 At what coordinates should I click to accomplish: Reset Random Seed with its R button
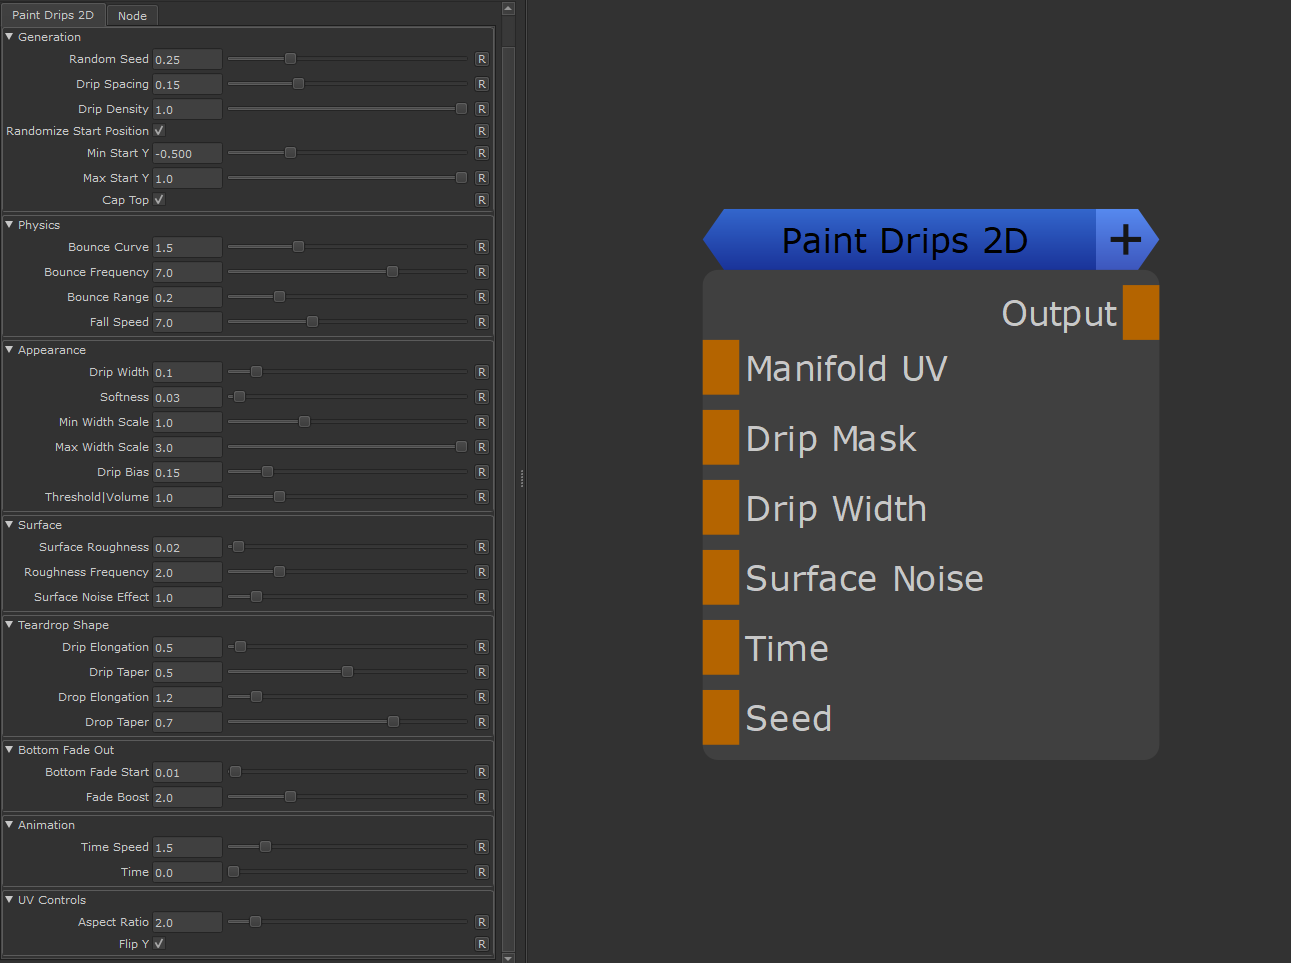(482, 59)
